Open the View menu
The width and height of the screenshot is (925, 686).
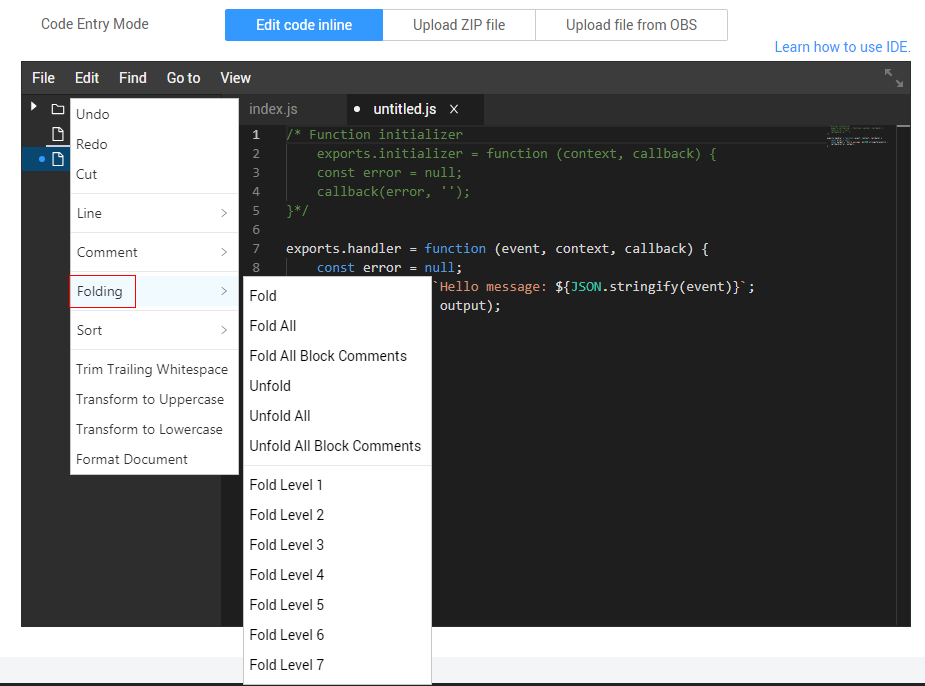[x=235, y=78]
